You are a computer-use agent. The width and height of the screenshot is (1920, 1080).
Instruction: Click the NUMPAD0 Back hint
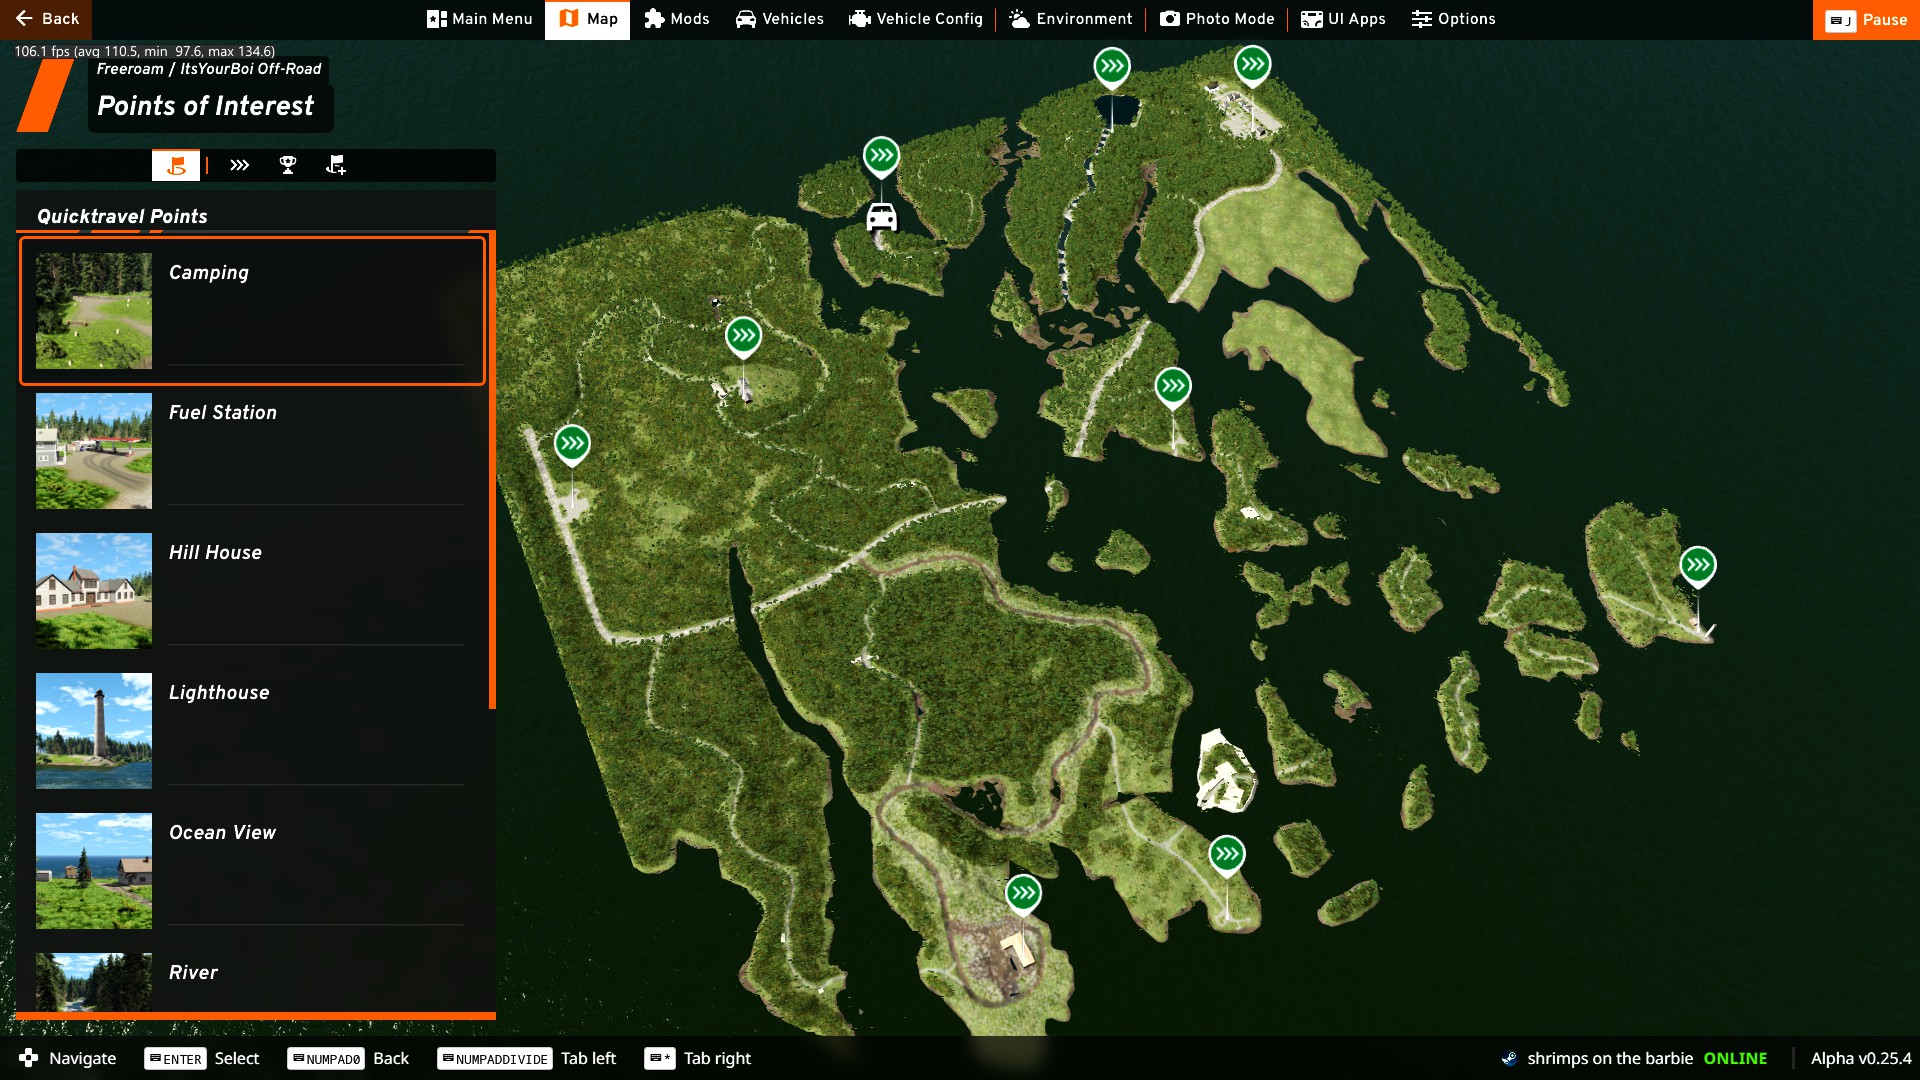coord(348,1058)
